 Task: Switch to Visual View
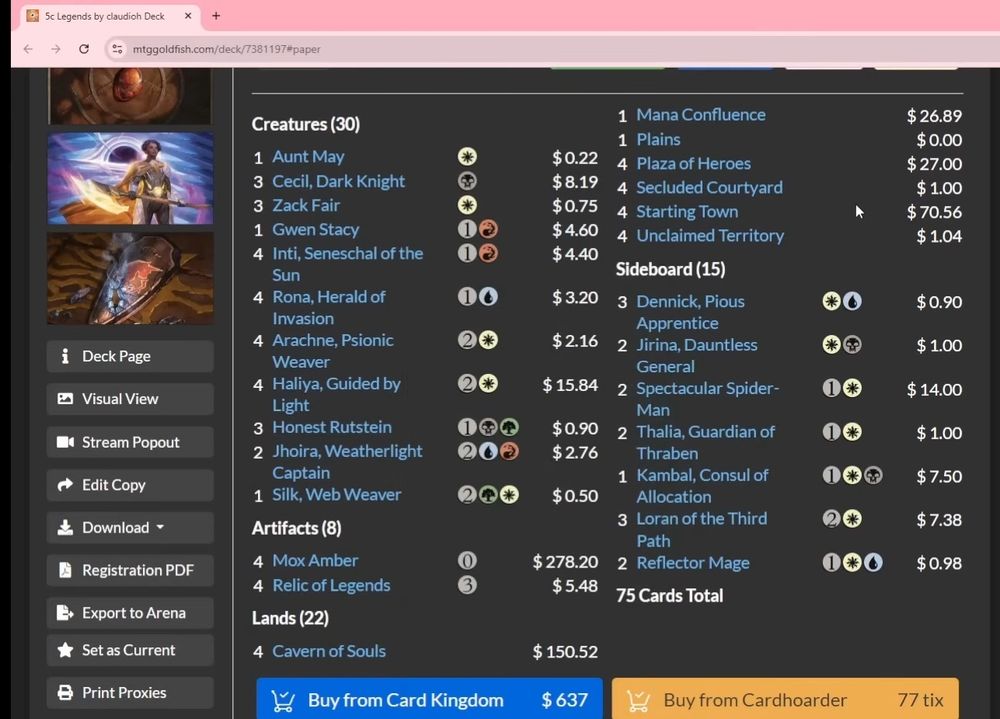click(130, 399)
